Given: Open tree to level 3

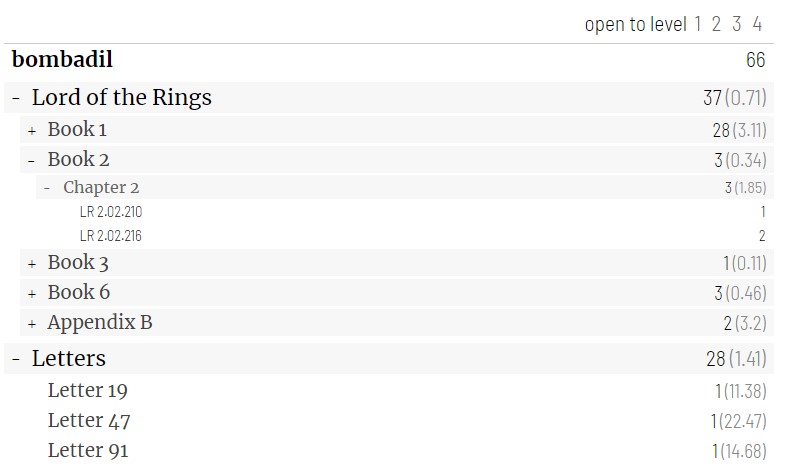Looking at the screenshot, I should (x=737, y=24).
